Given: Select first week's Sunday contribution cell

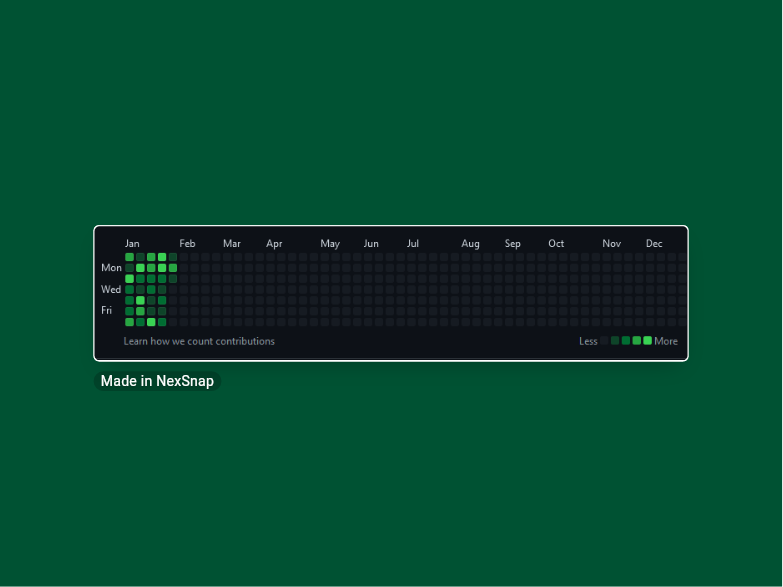Looking at the screenshot, I should (130, 257).
